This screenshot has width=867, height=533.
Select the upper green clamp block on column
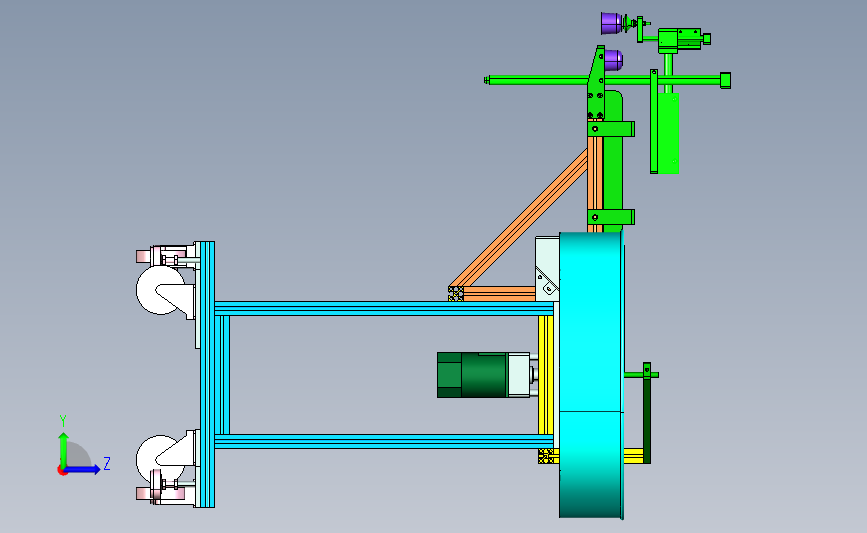point(610,129)
